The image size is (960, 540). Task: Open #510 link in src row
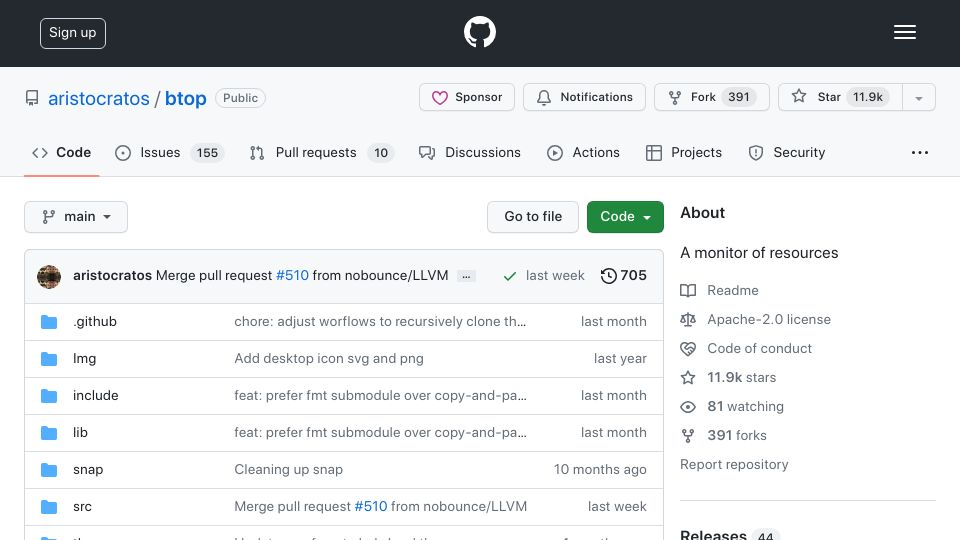pyautogui.click(x=371, y=506)
